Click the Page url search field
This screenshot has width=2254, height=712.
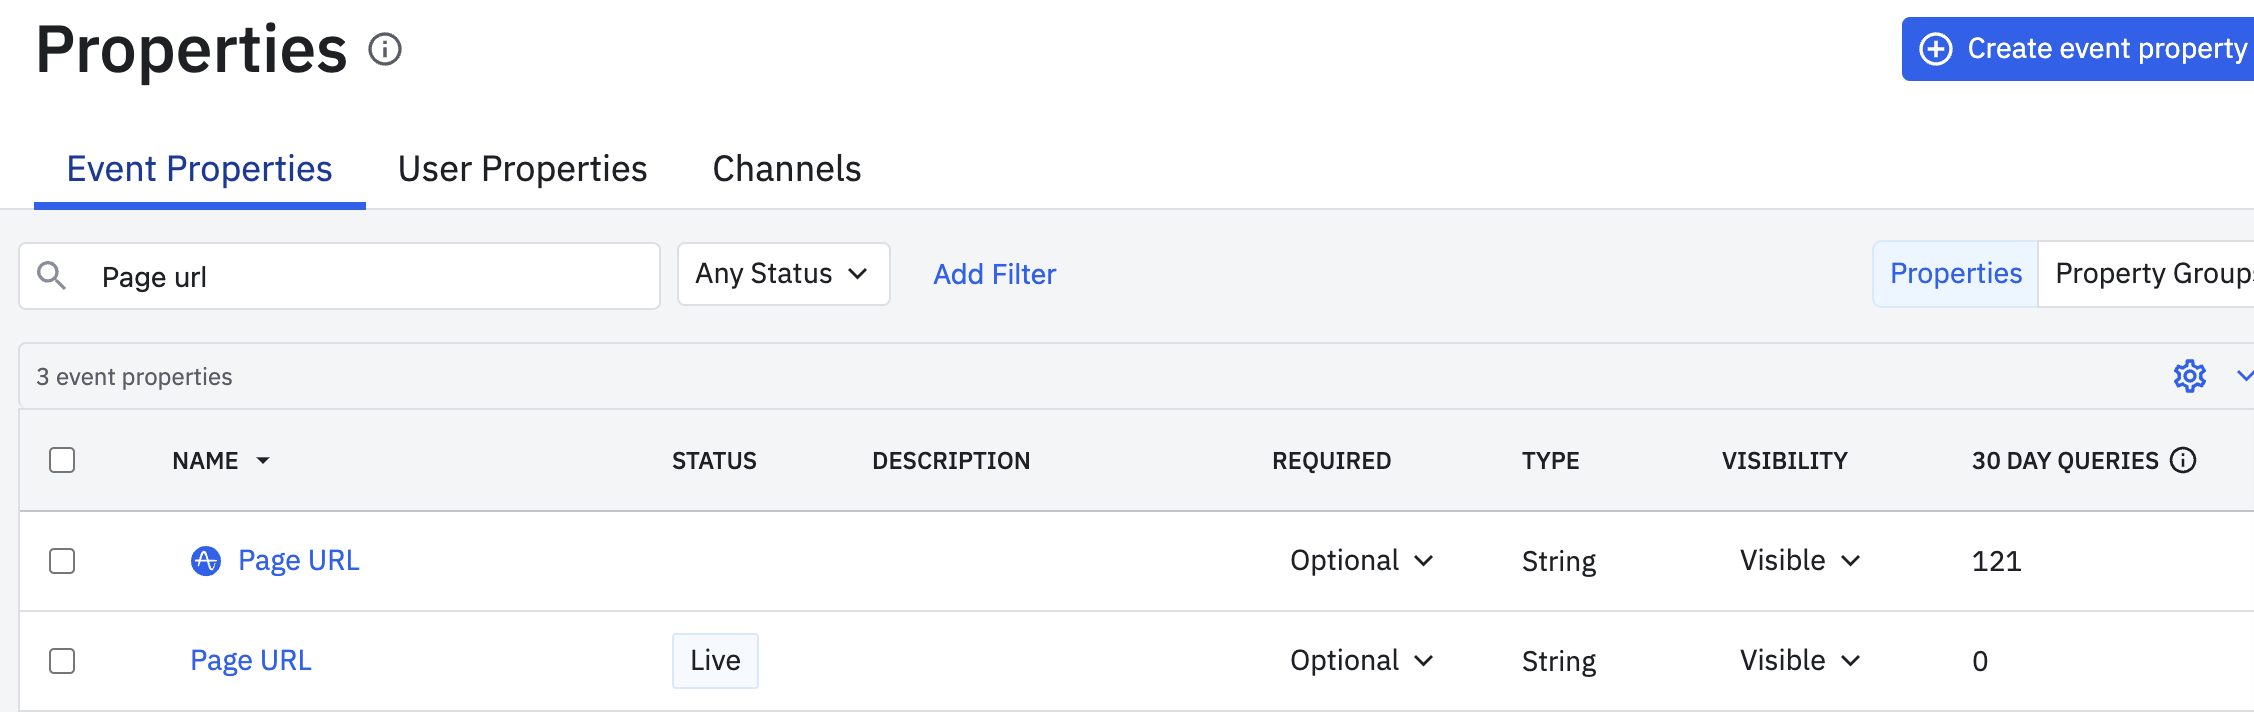pyautogui.click(x=370, y=276)
